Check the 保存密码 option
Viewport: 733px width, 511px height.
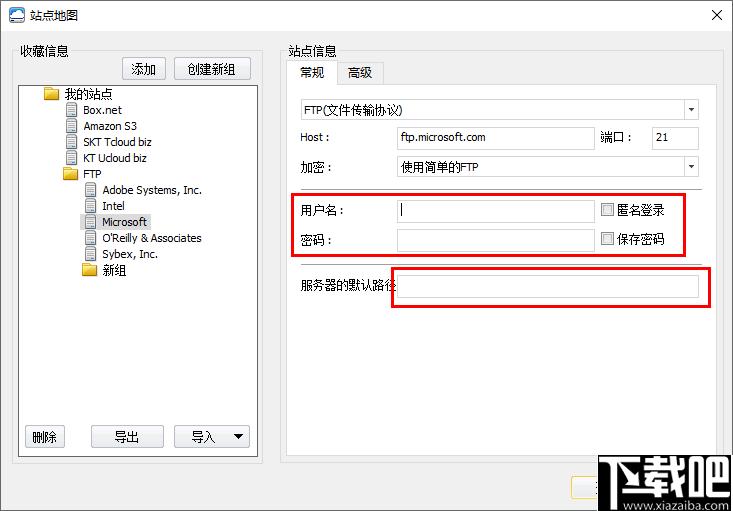607,239
